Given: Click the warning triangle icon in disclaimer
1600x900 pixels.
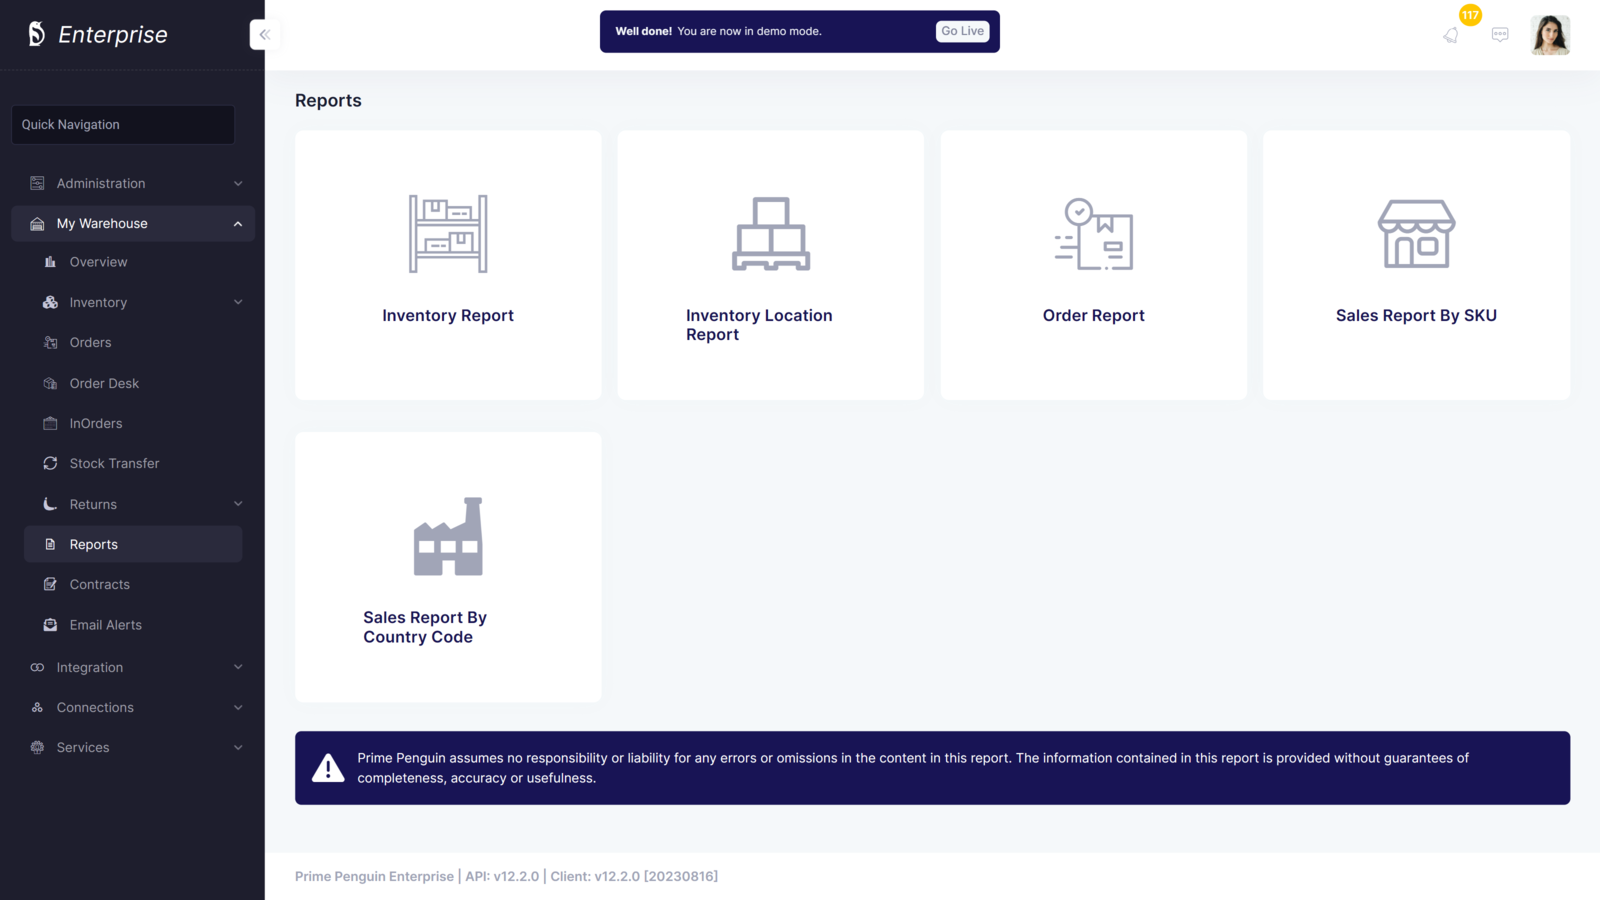Looking at the screenshot, I should pos(328,768).
